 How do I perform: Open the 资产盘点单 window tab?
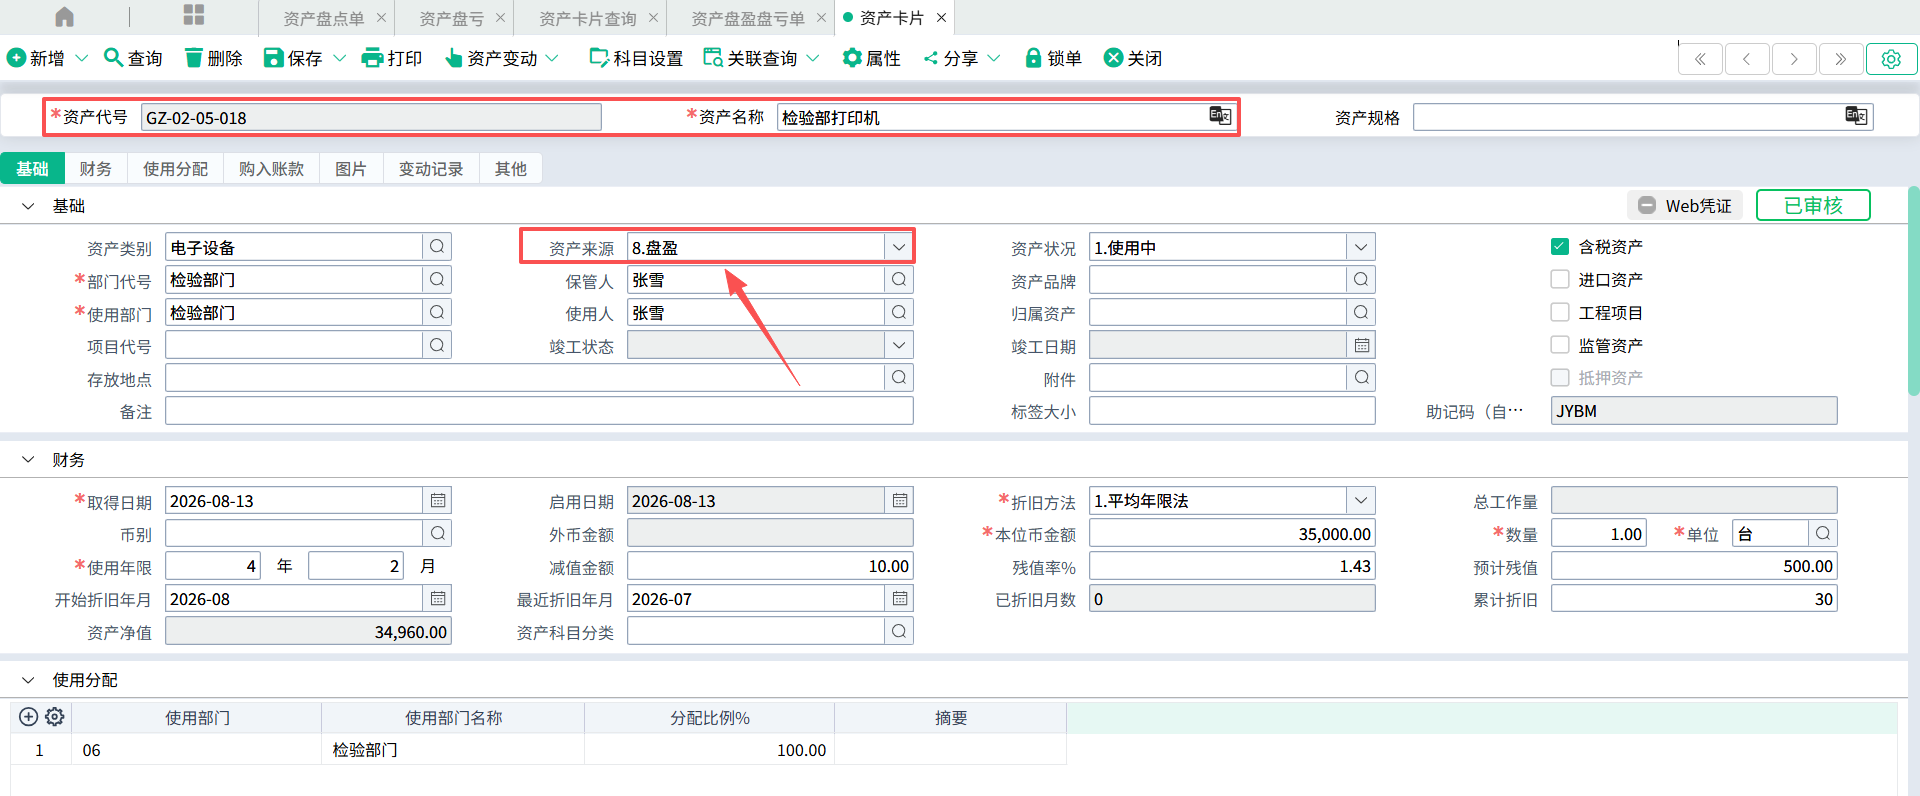[x=324, y=18]
